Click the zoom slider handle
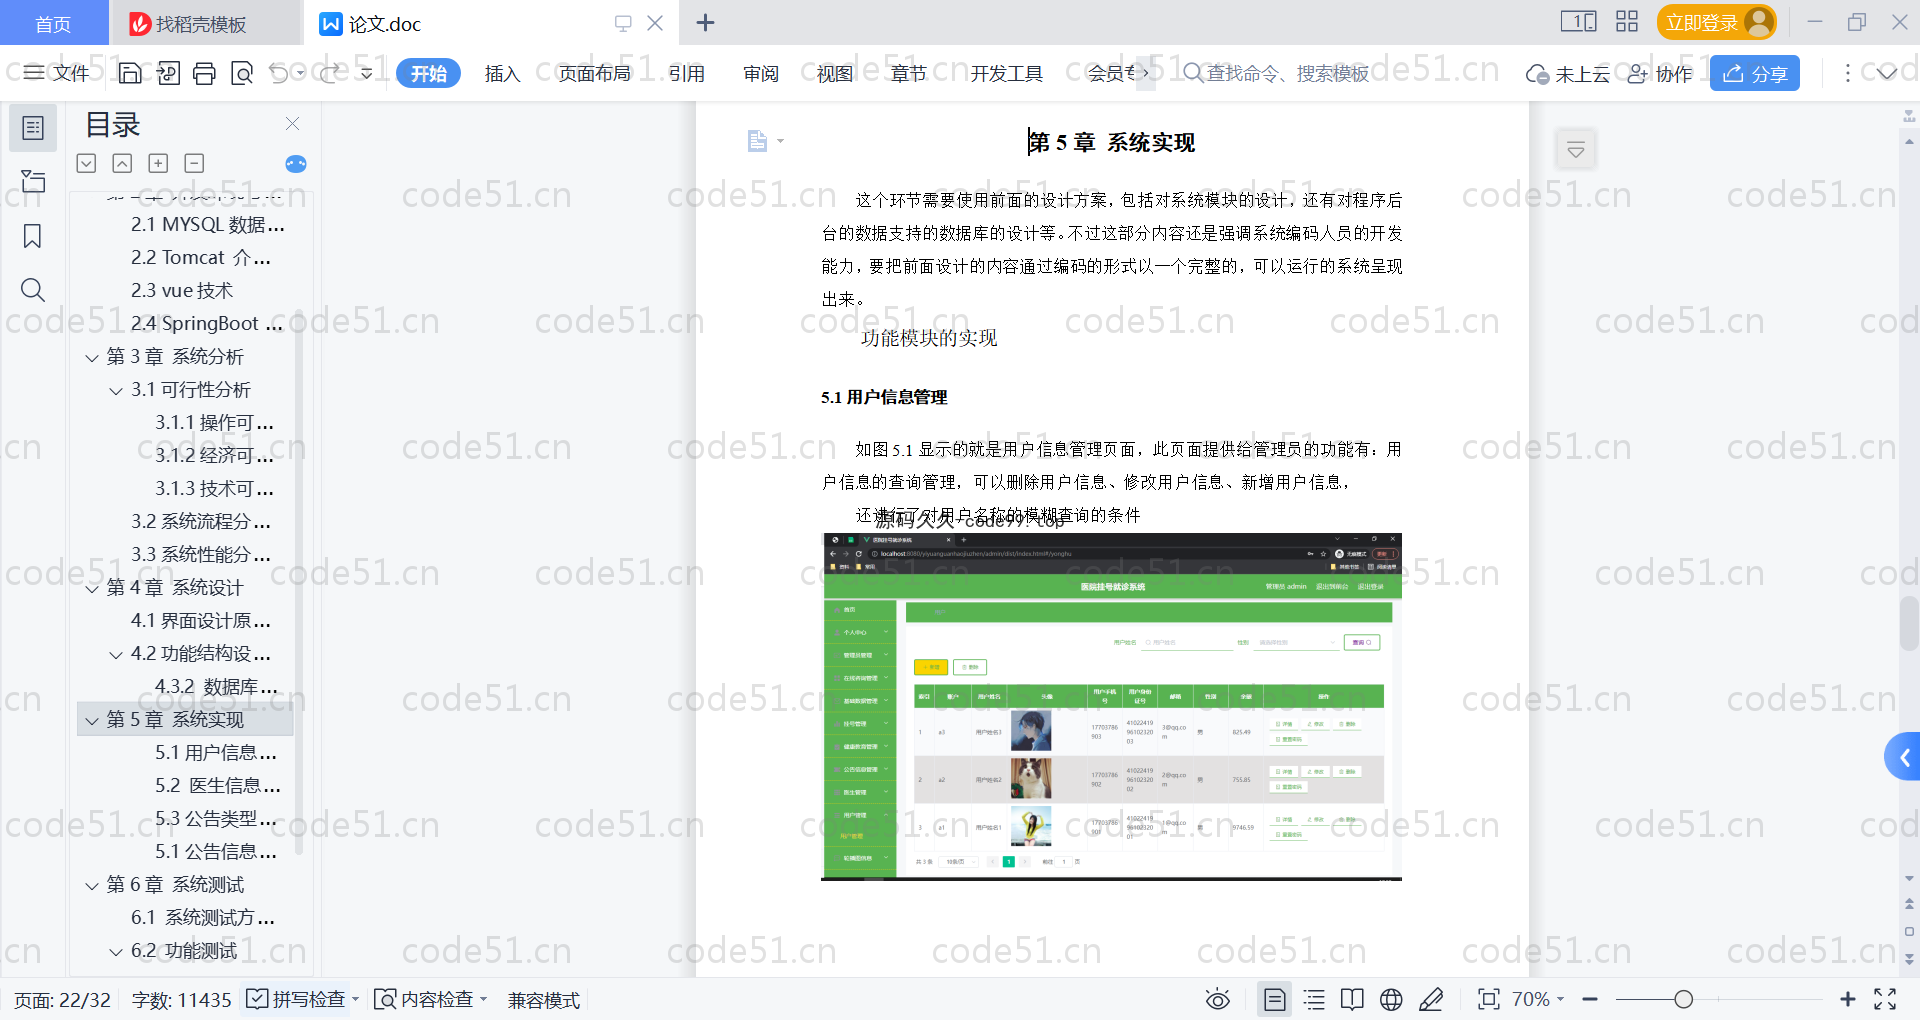 coord(1684,999)
